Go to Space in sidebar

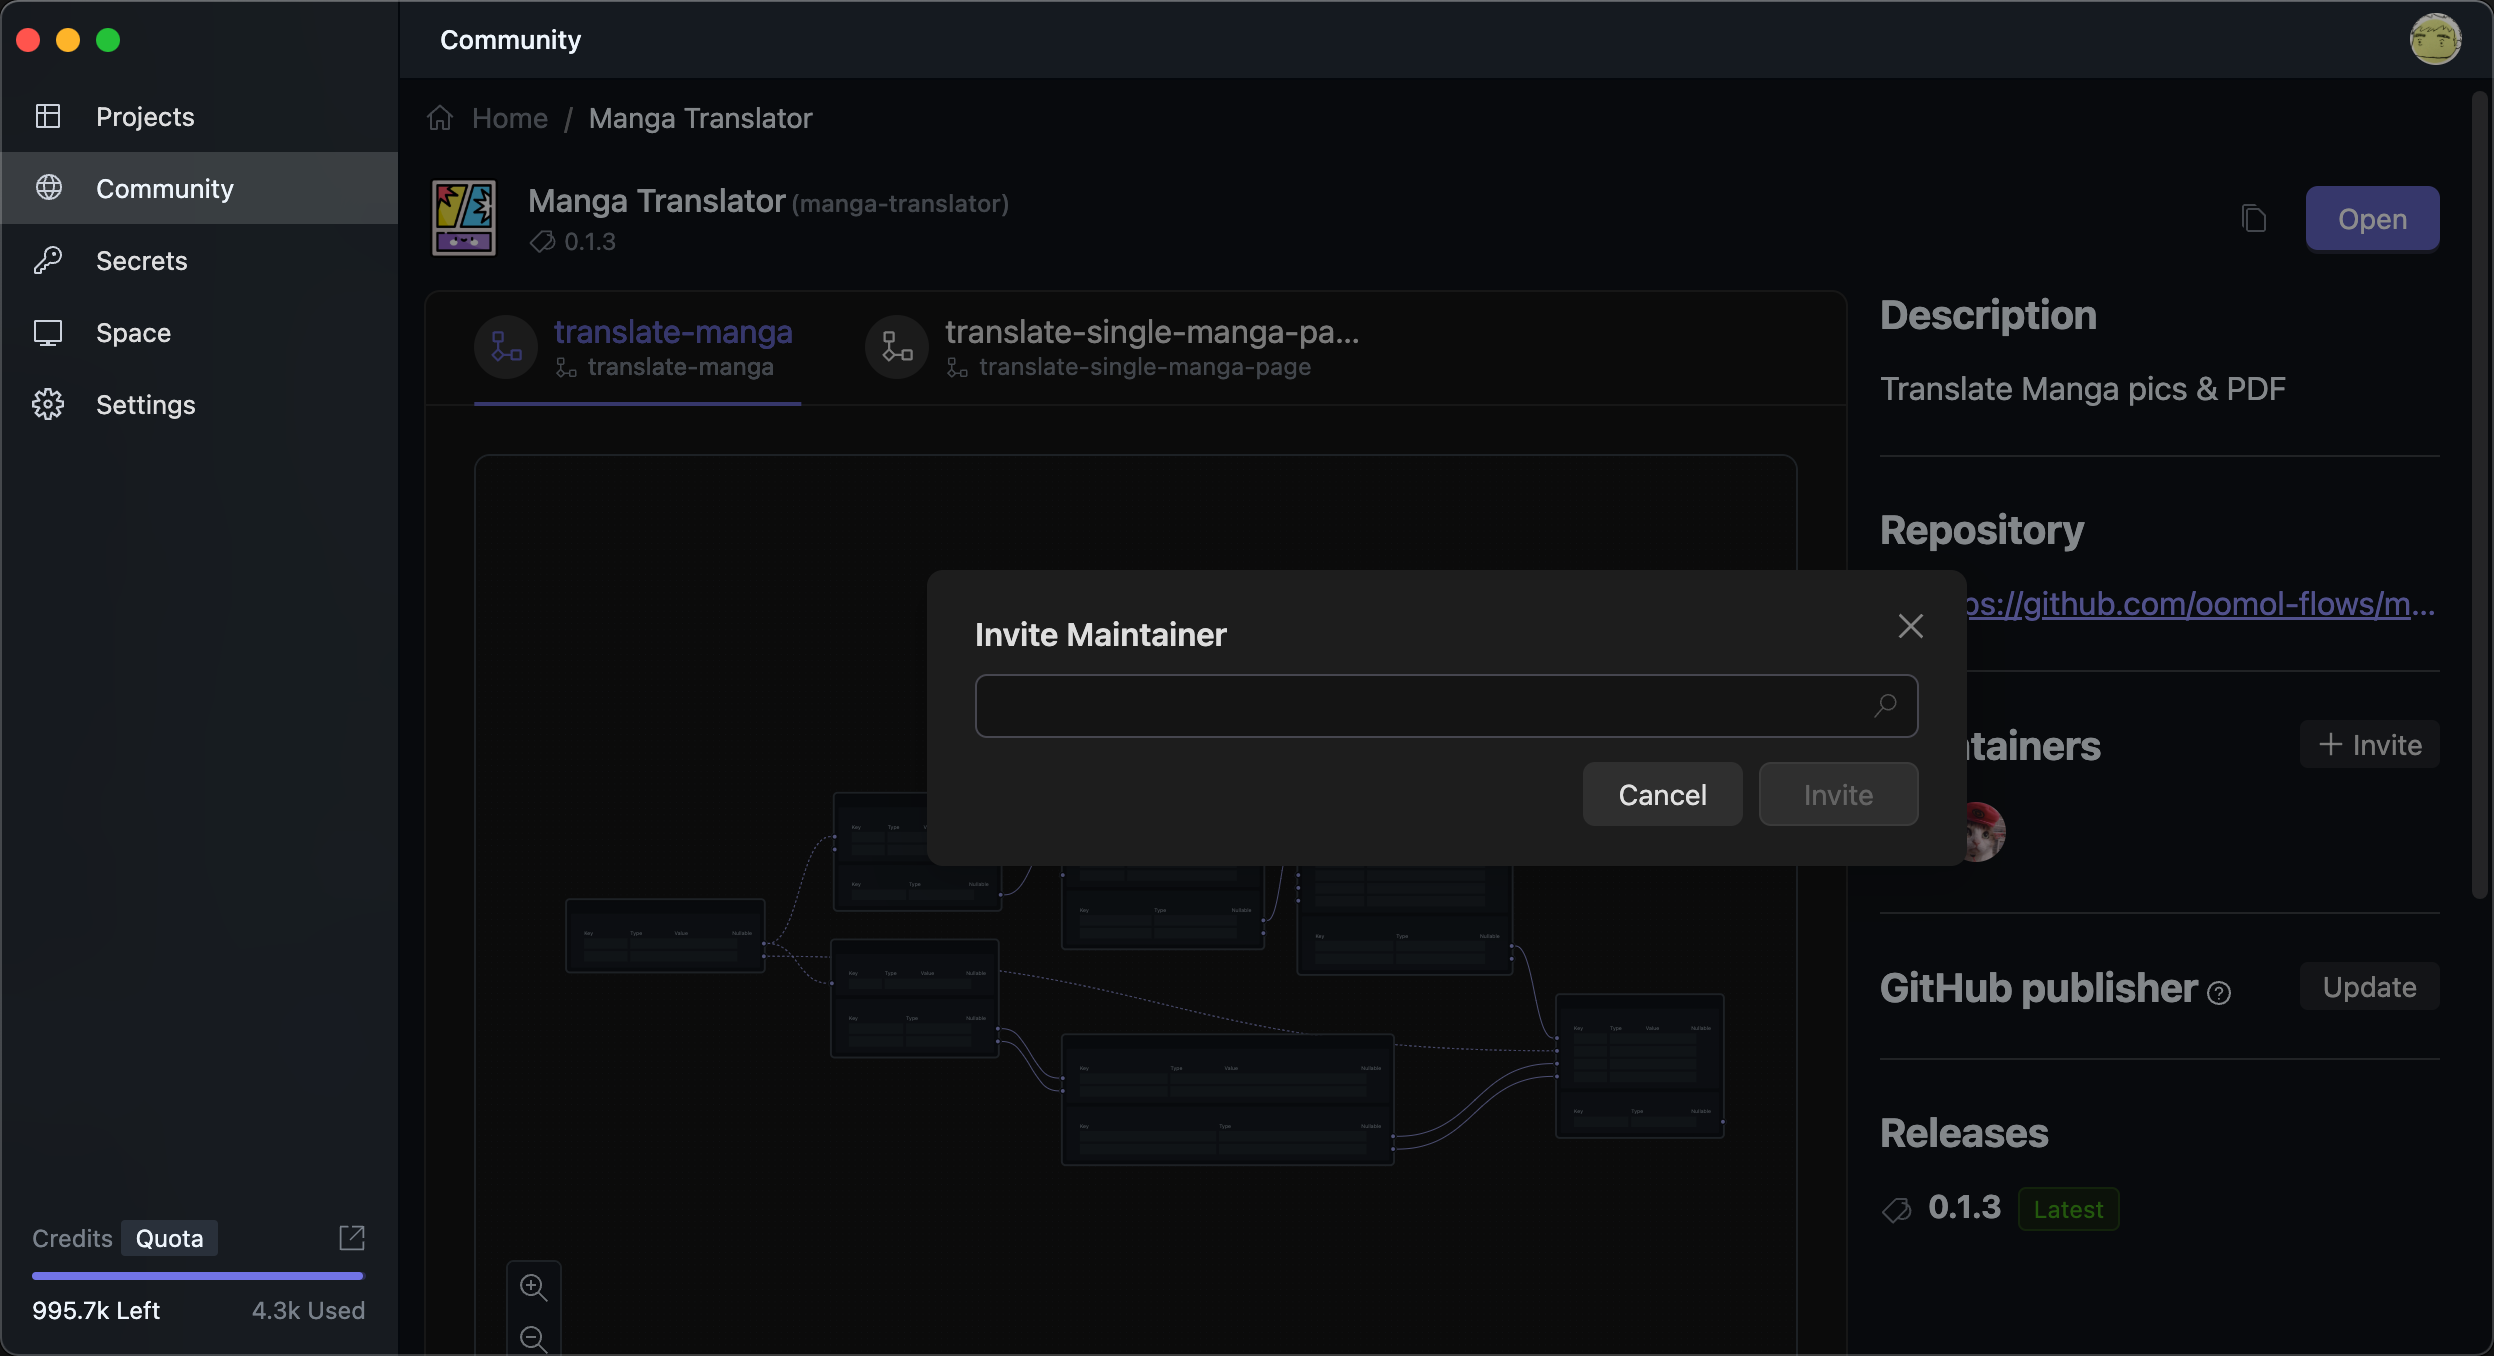click(x=133, y=333)
